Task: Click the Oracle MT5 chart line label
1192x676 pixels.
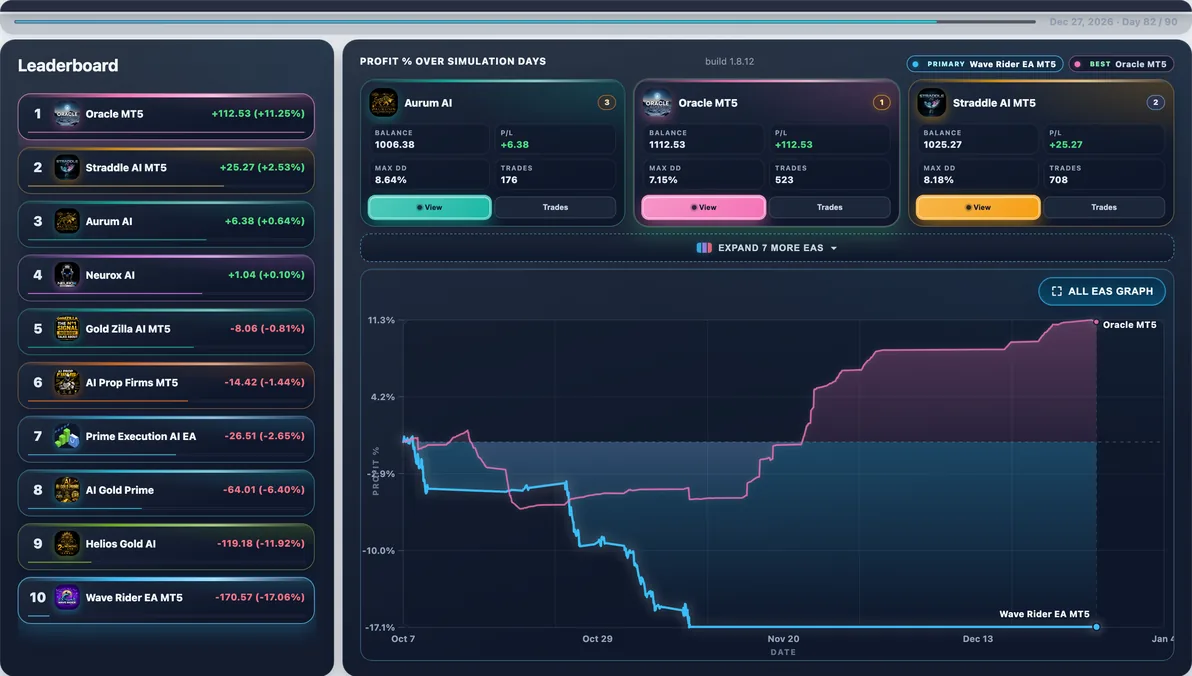Action: (1130, 325)
